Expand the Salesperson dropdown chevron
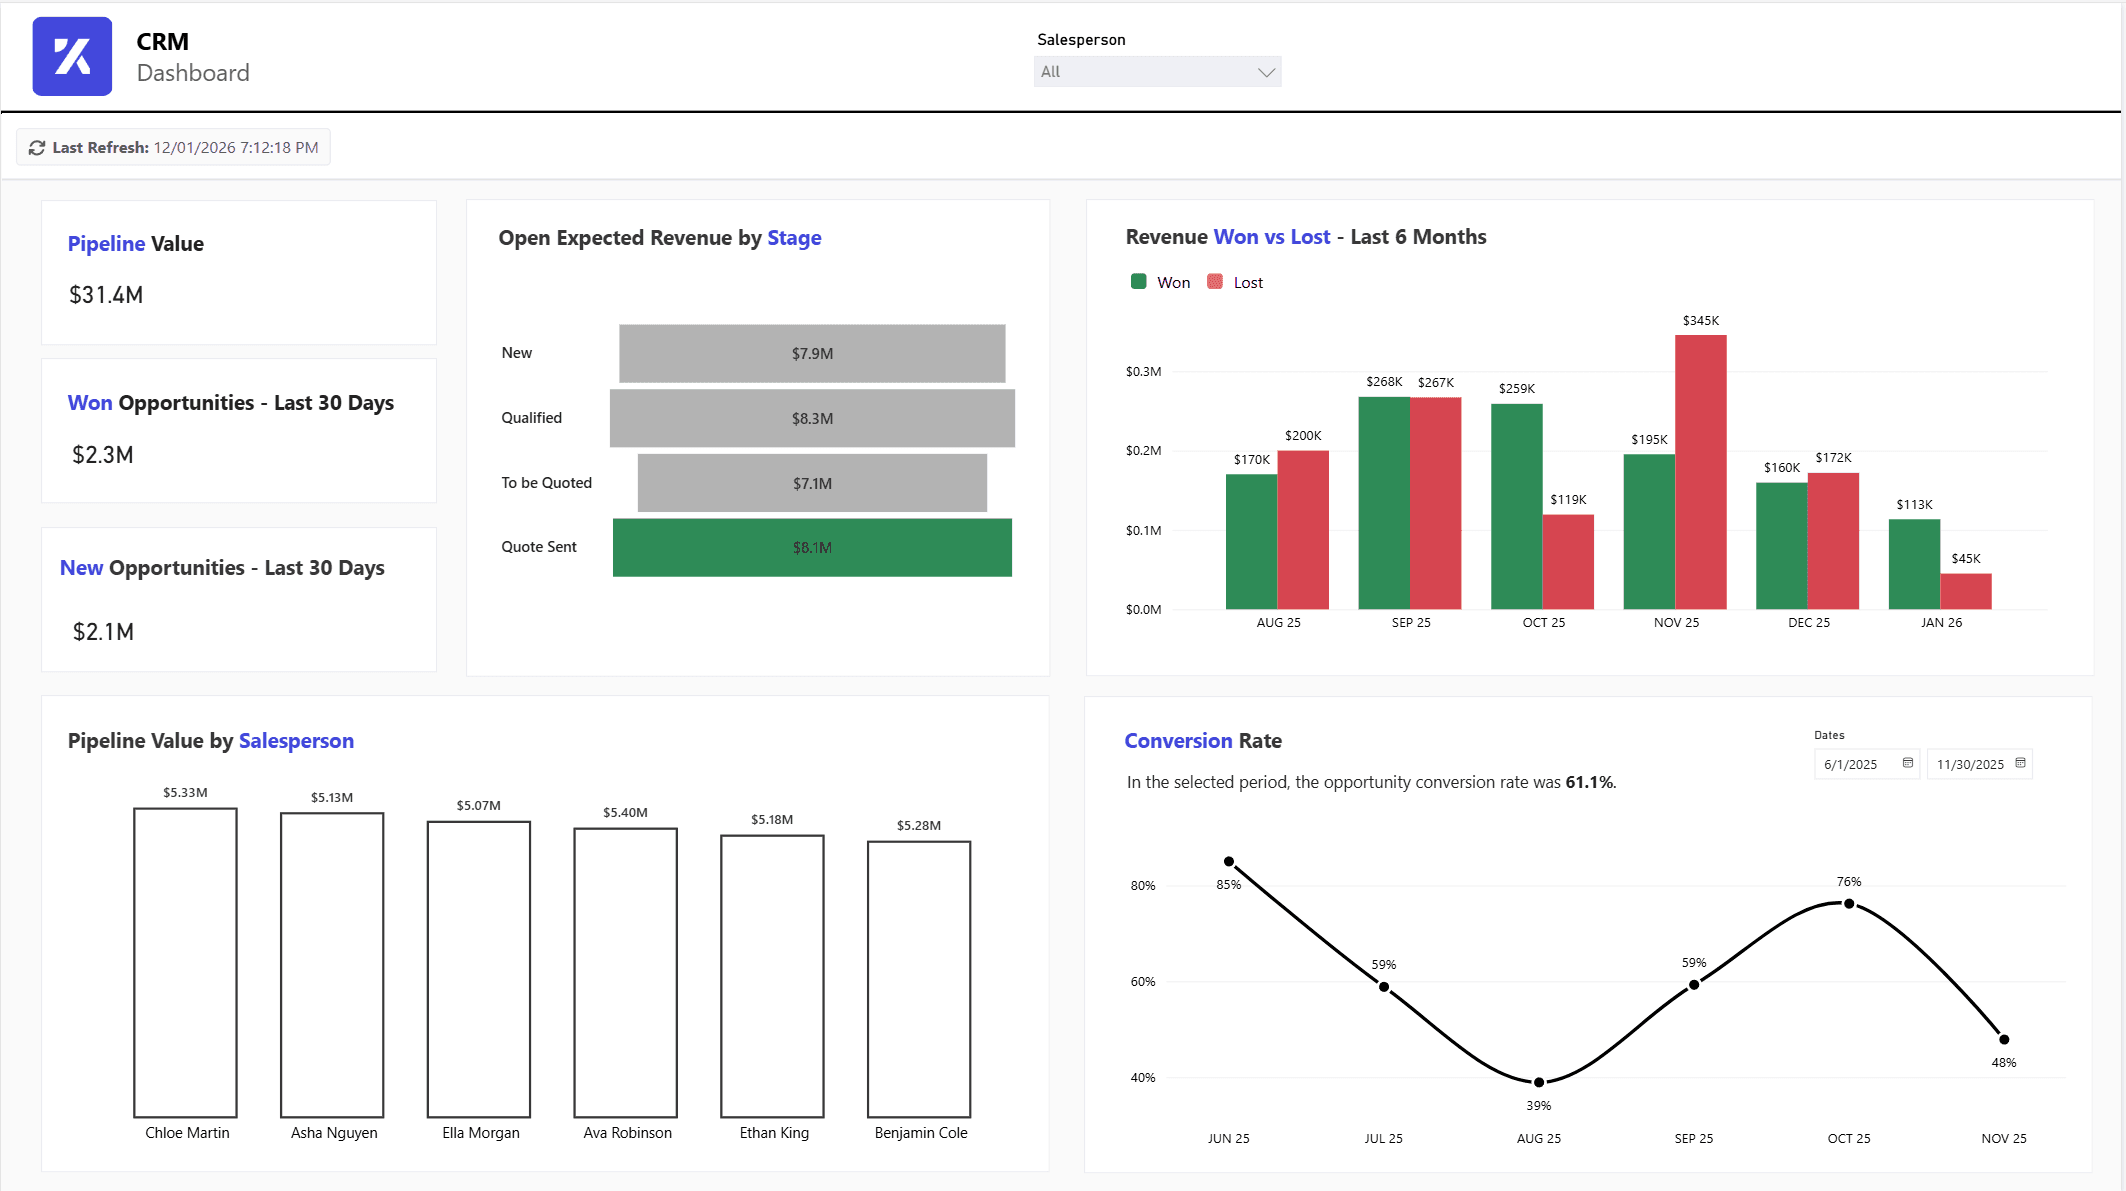 (x=1265, y=72)
